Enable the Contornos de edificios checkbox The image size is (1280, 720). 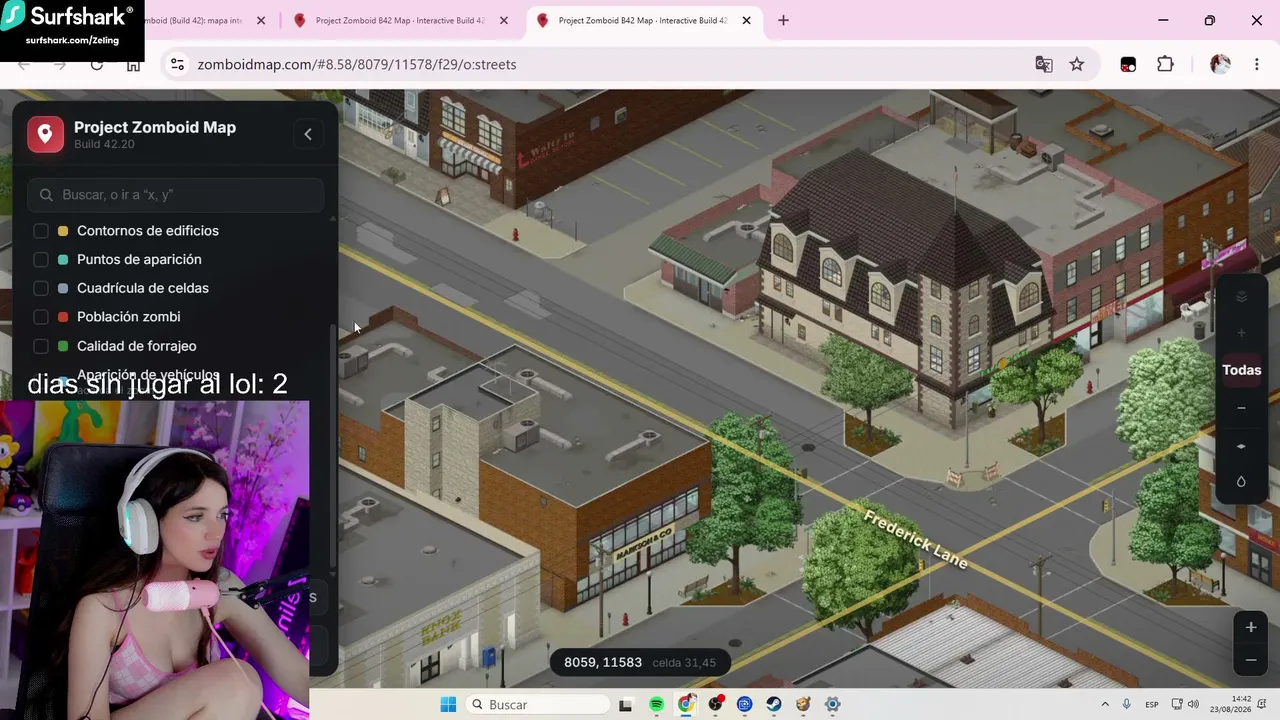[41, 231]
